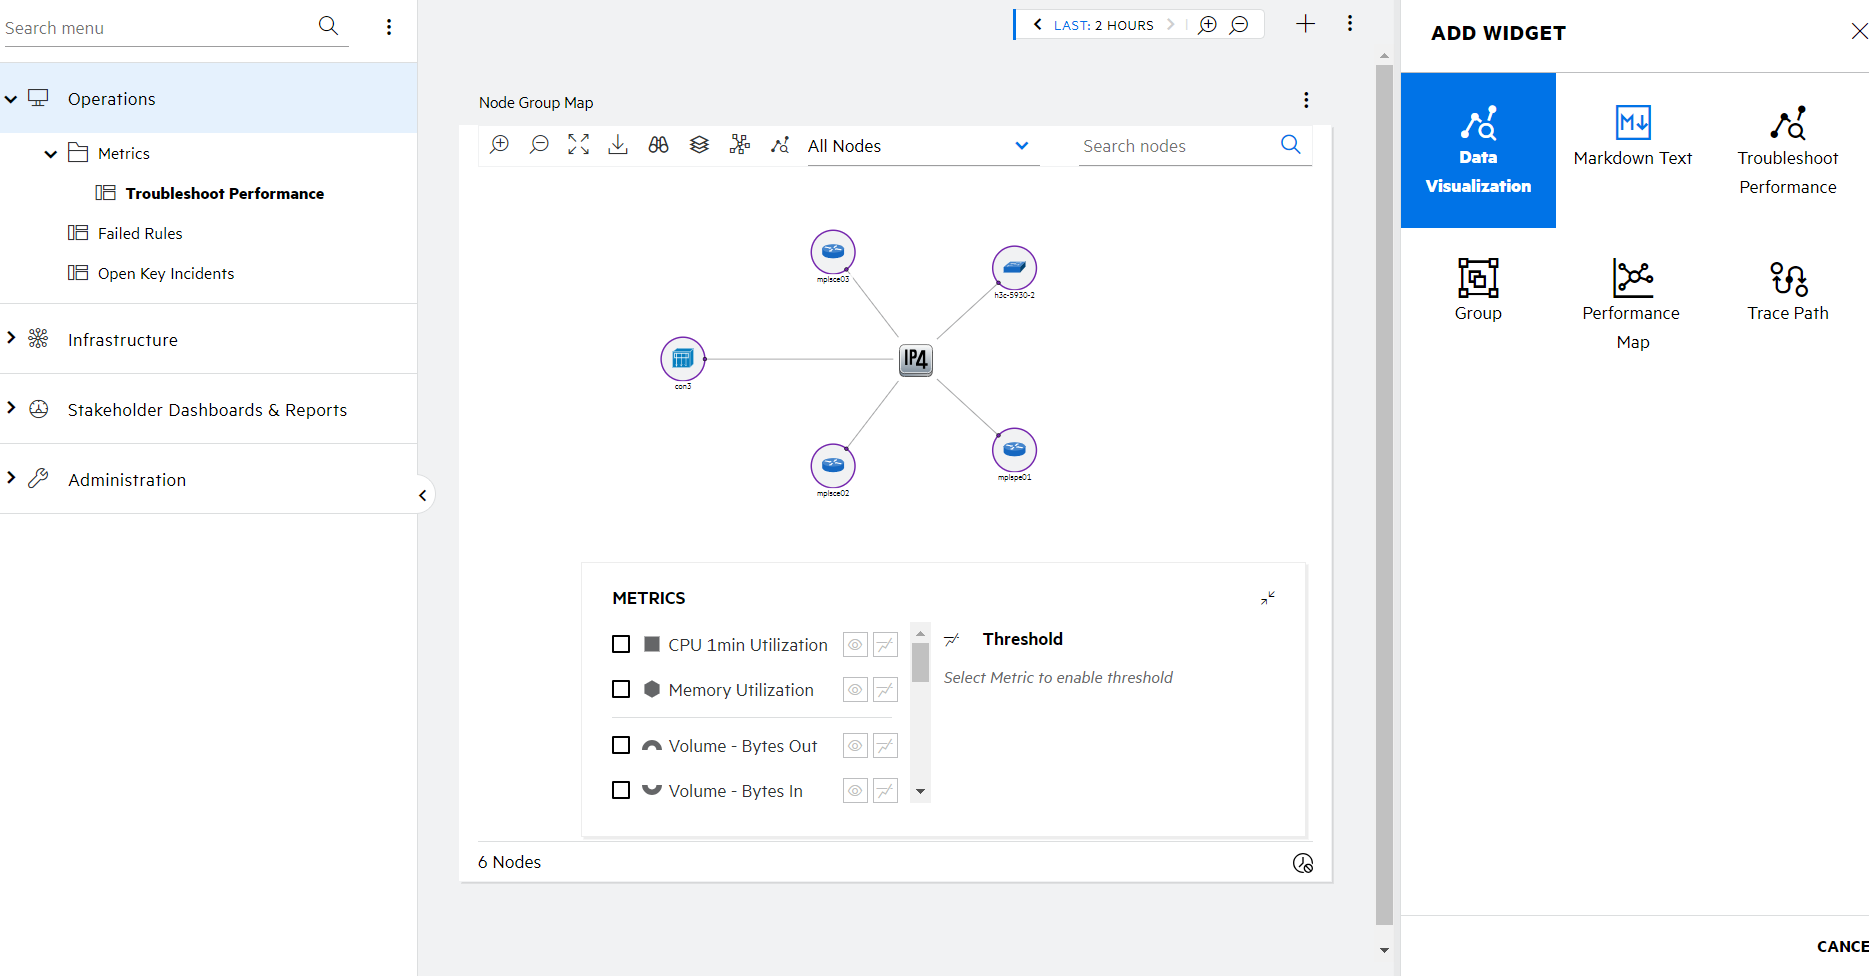Viewport: 1869px width, 976px height.
Task: Fit map to screen icon
Action: coord(578,145)
